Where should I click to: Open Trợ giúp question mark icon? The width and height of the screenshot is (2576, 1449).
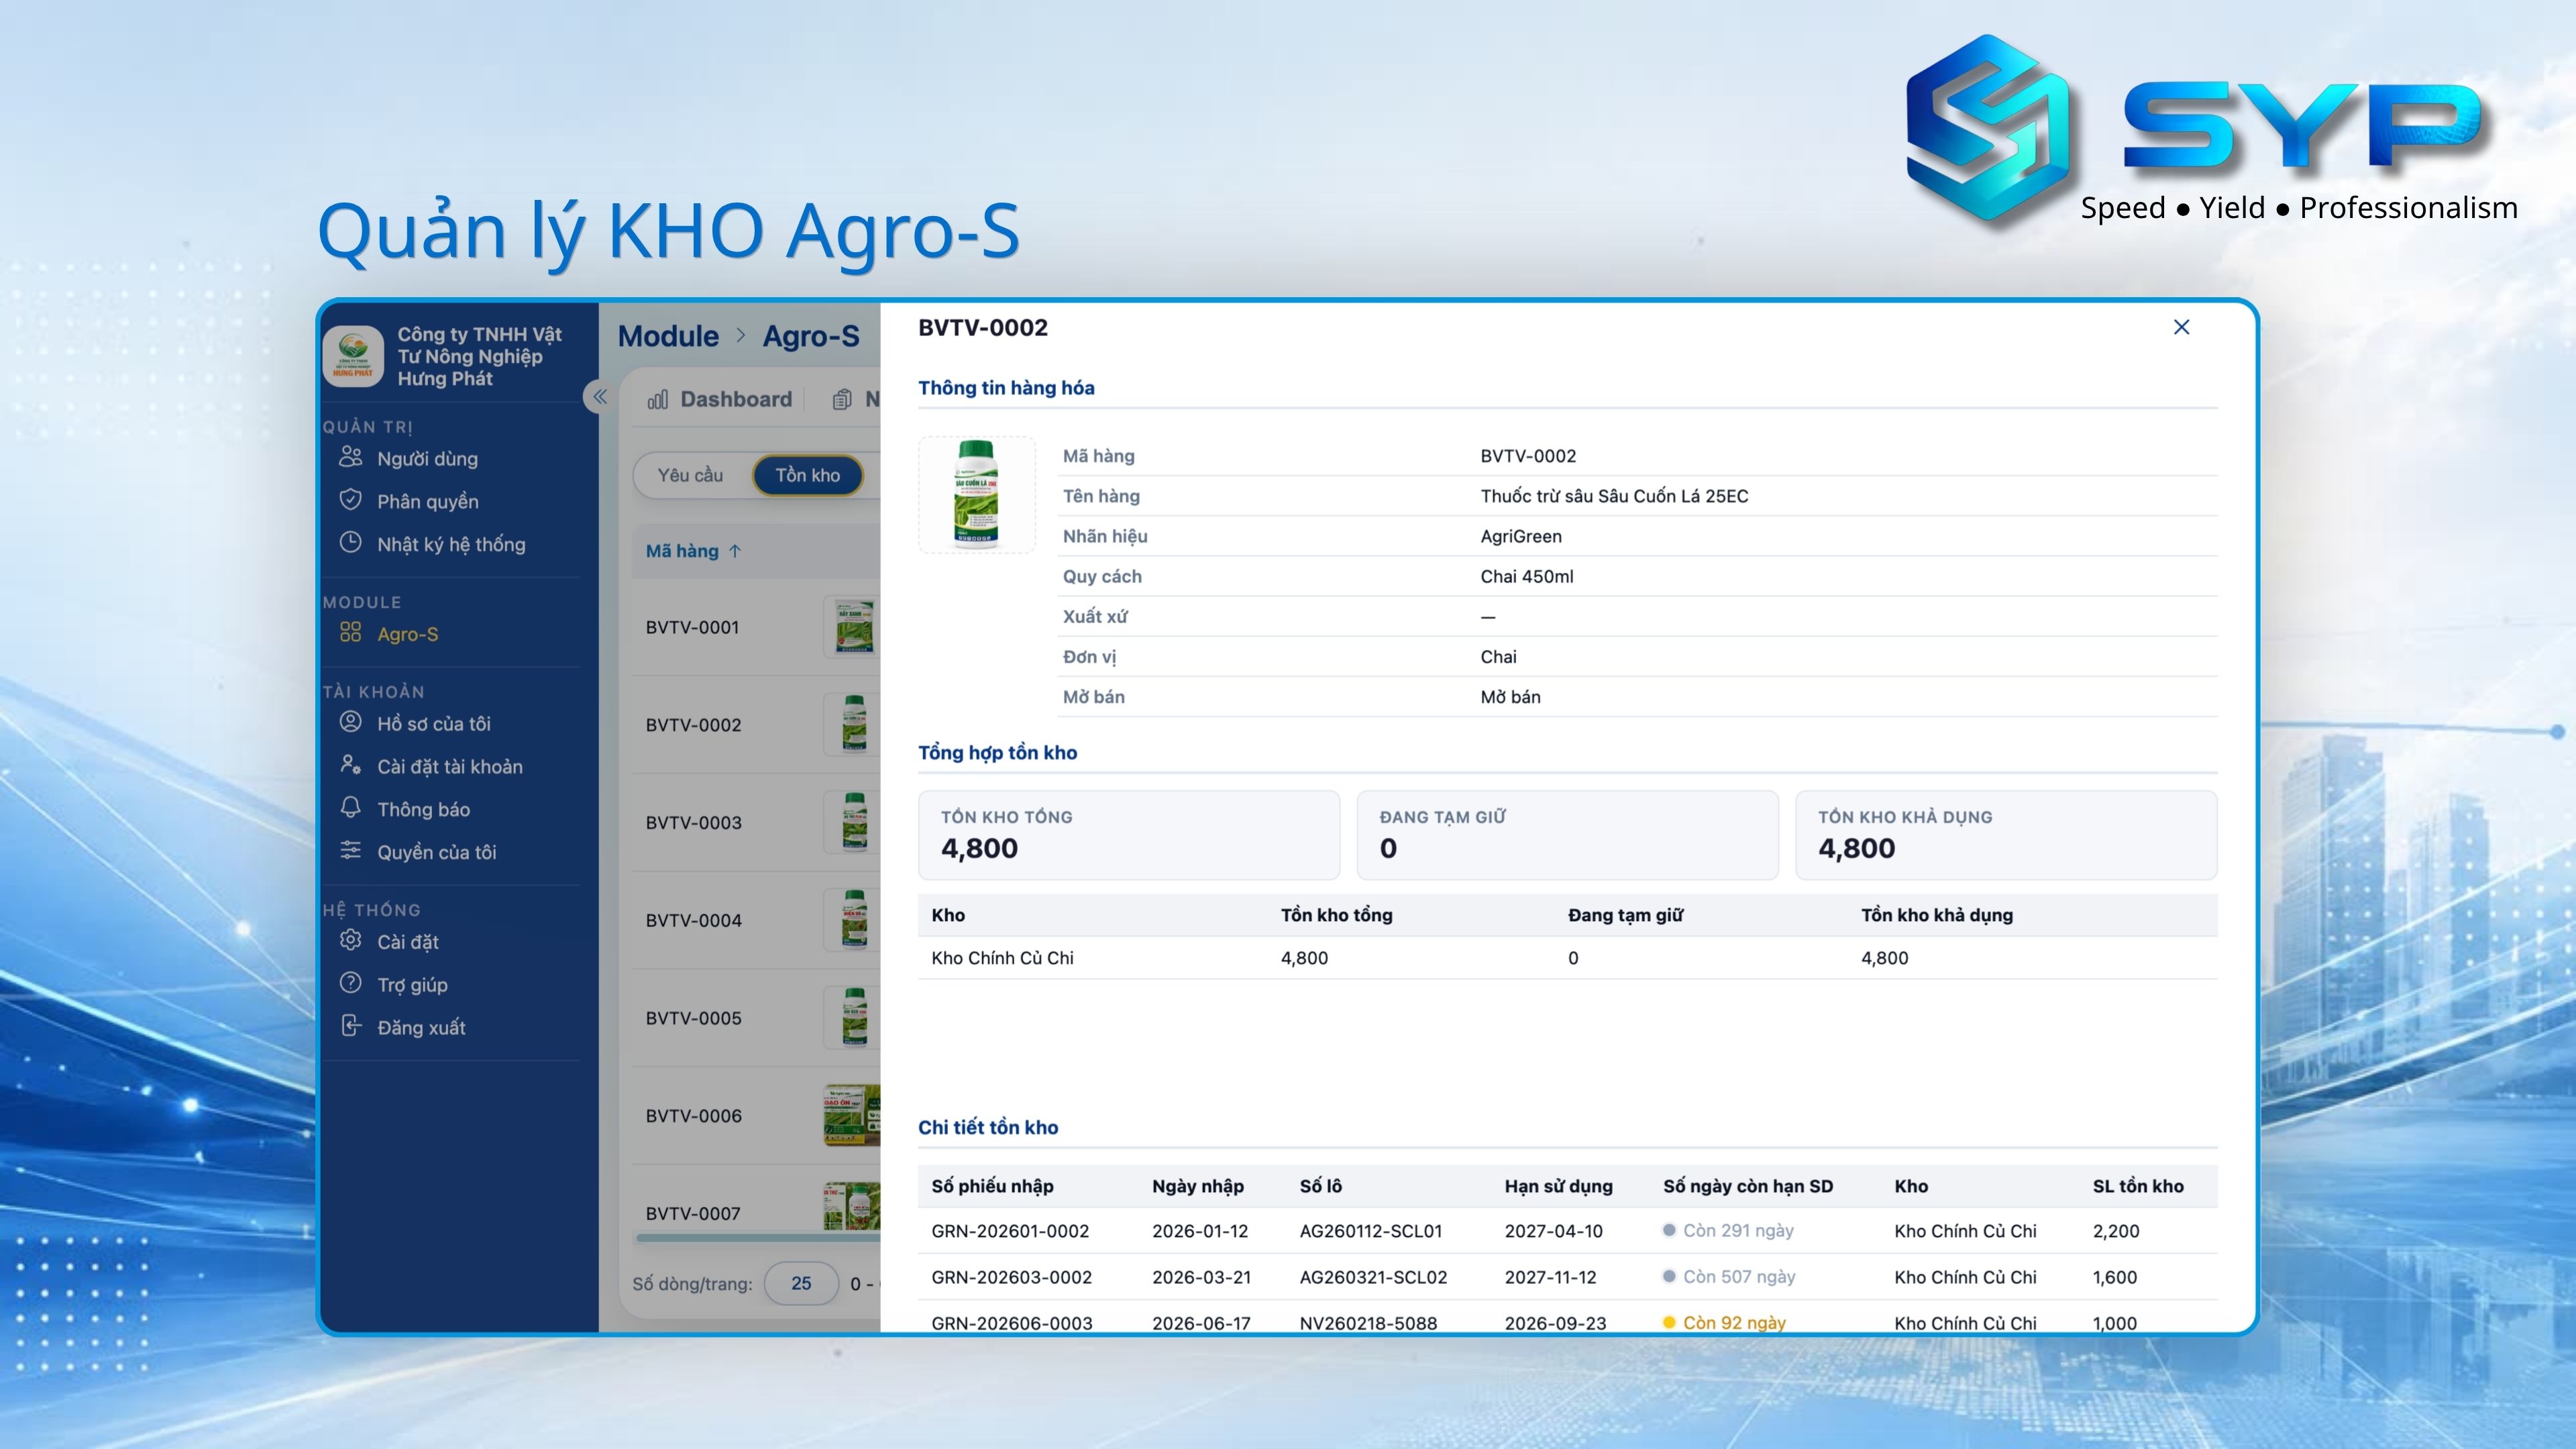350,983
